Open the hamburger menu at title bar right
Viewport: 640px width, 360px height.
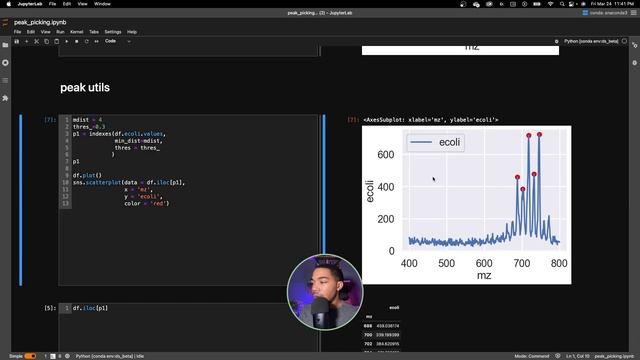coord(633,13)
